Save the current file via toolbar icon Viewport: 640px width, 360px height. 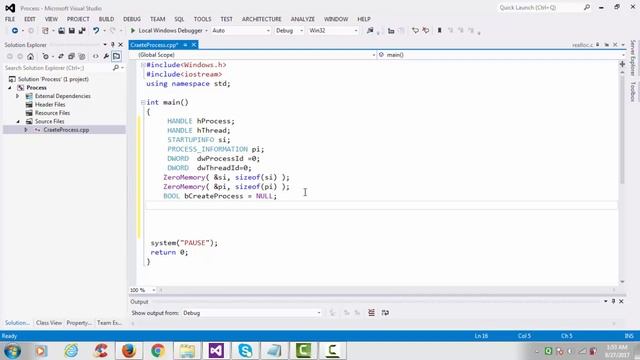[x=71, y=31]
